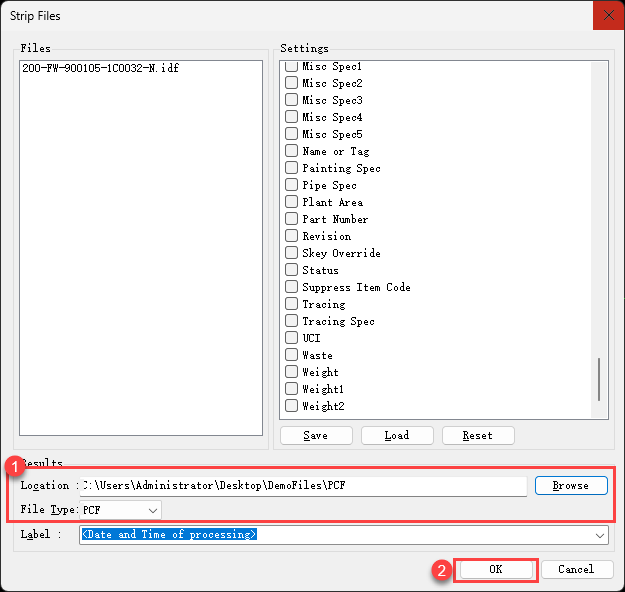The height and width of the screenshot is (592, 625).
Task: Tick Suppress Item Code checkbox
Action: [x=292, y=287]
